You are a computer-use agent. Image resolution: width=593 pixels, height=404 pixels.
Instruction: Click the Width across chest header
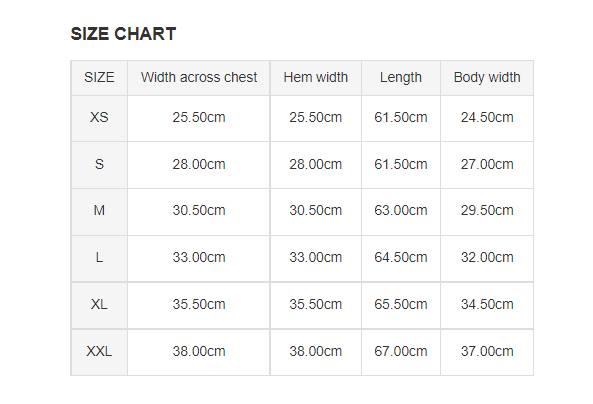199,78
